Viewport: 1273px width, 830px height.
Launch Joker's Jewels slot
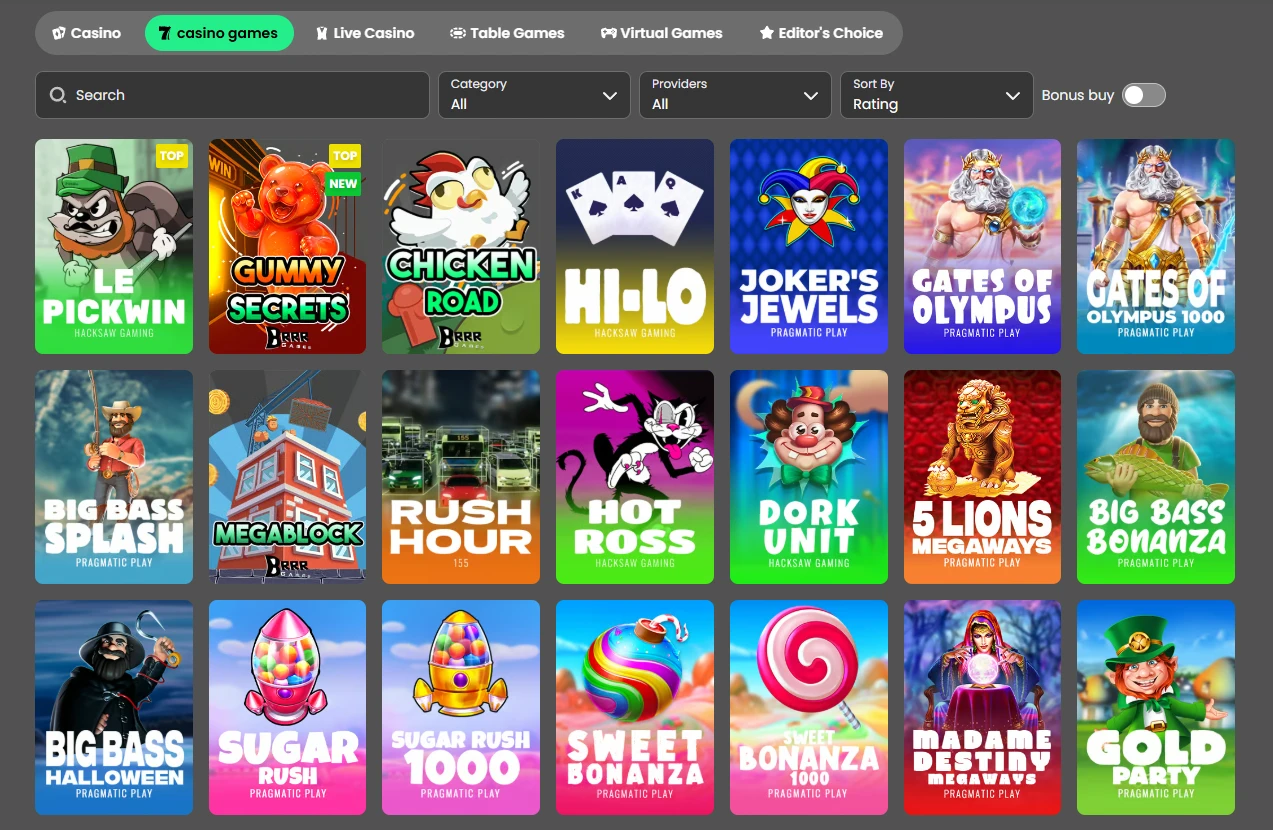pos(809,246)
